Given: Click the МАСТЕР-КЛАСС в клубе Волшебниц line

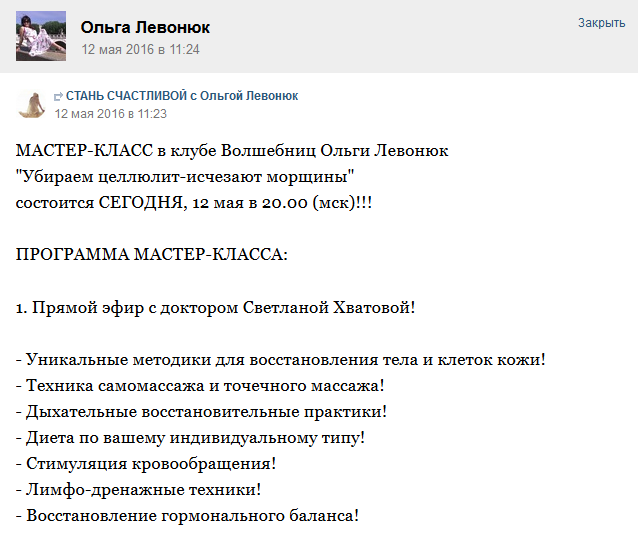Looking at the screenshot, I should click(x=232, y=151).
